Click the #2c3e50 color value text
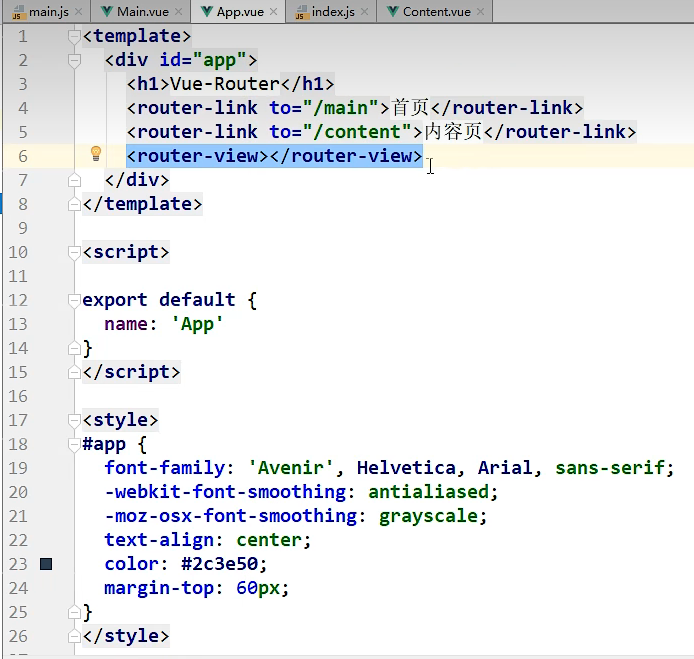The height and width of the screenshot is (659, 694). (x=220, y=564)
